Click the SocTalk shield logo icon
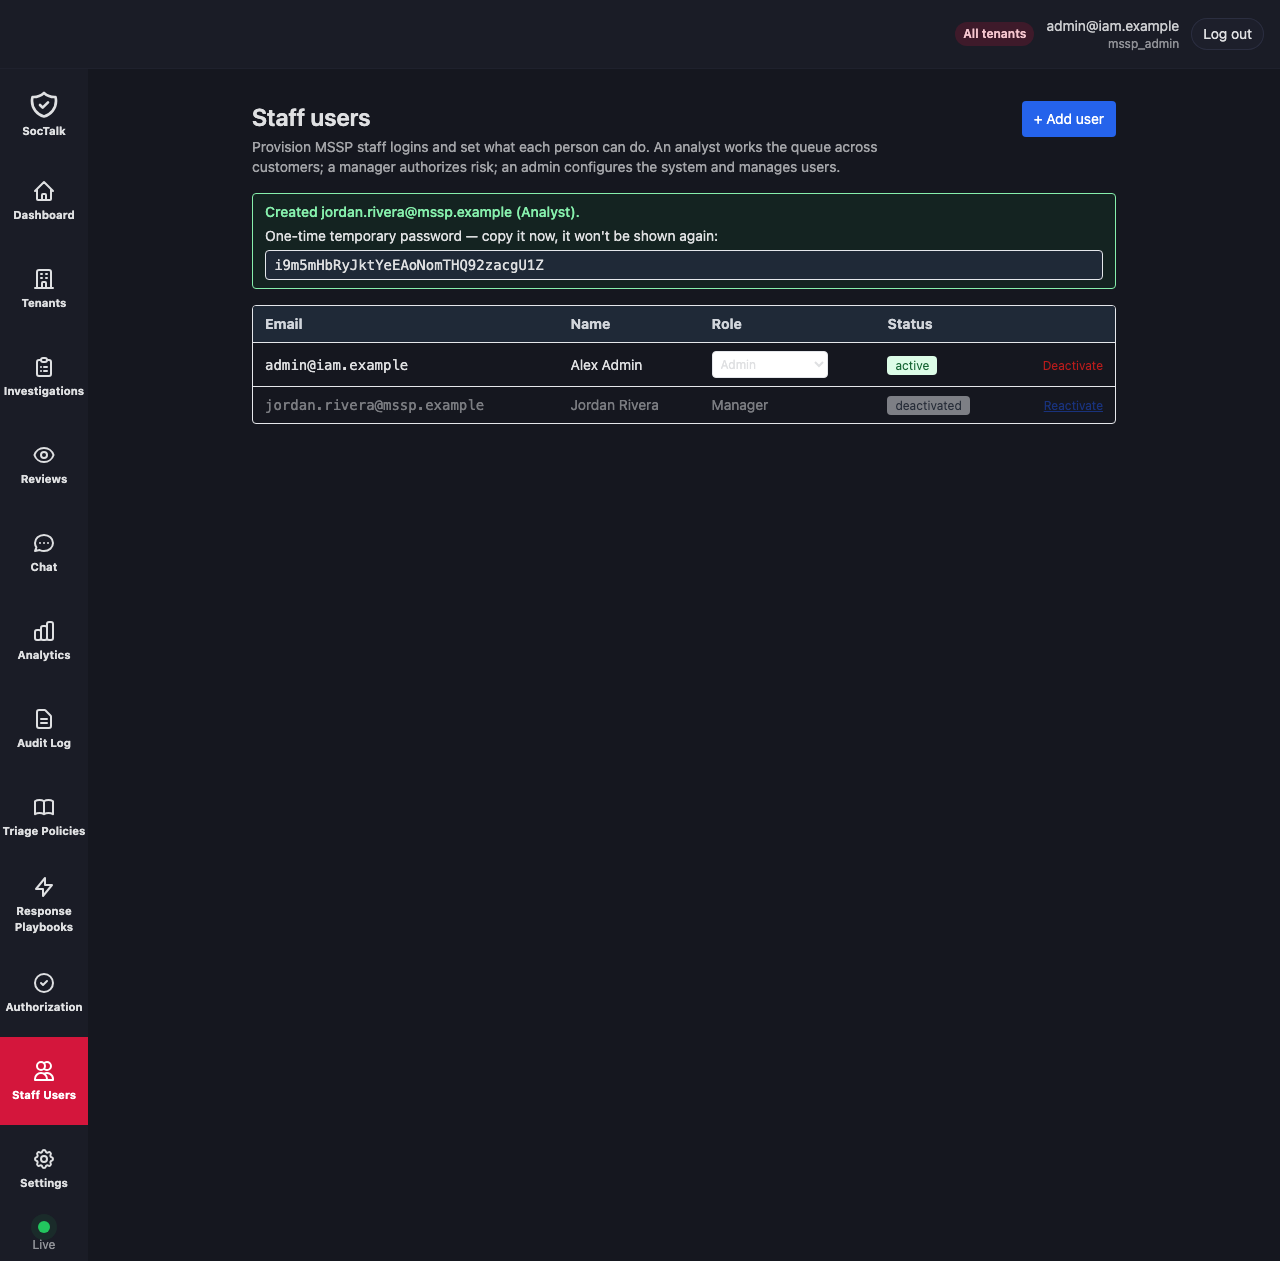The width and height of the screenshot is (1280, 1261). coord(44,104)
